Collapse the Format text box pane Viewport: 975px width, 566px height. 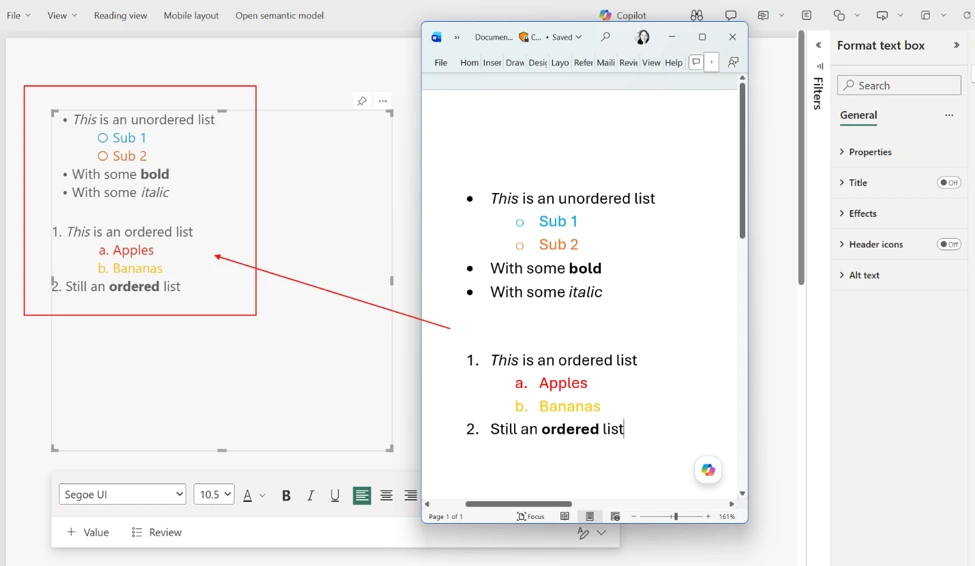click(956, 45)
